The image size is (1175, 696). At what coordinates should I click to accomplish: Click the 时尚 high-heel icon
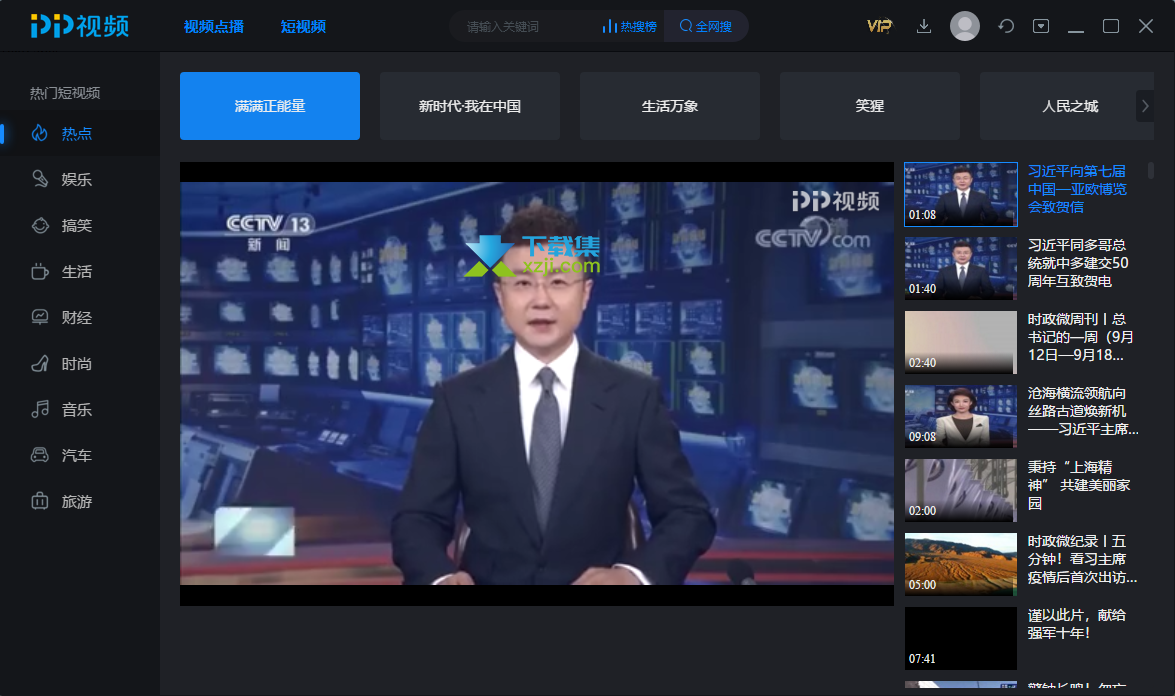(40, 363)
